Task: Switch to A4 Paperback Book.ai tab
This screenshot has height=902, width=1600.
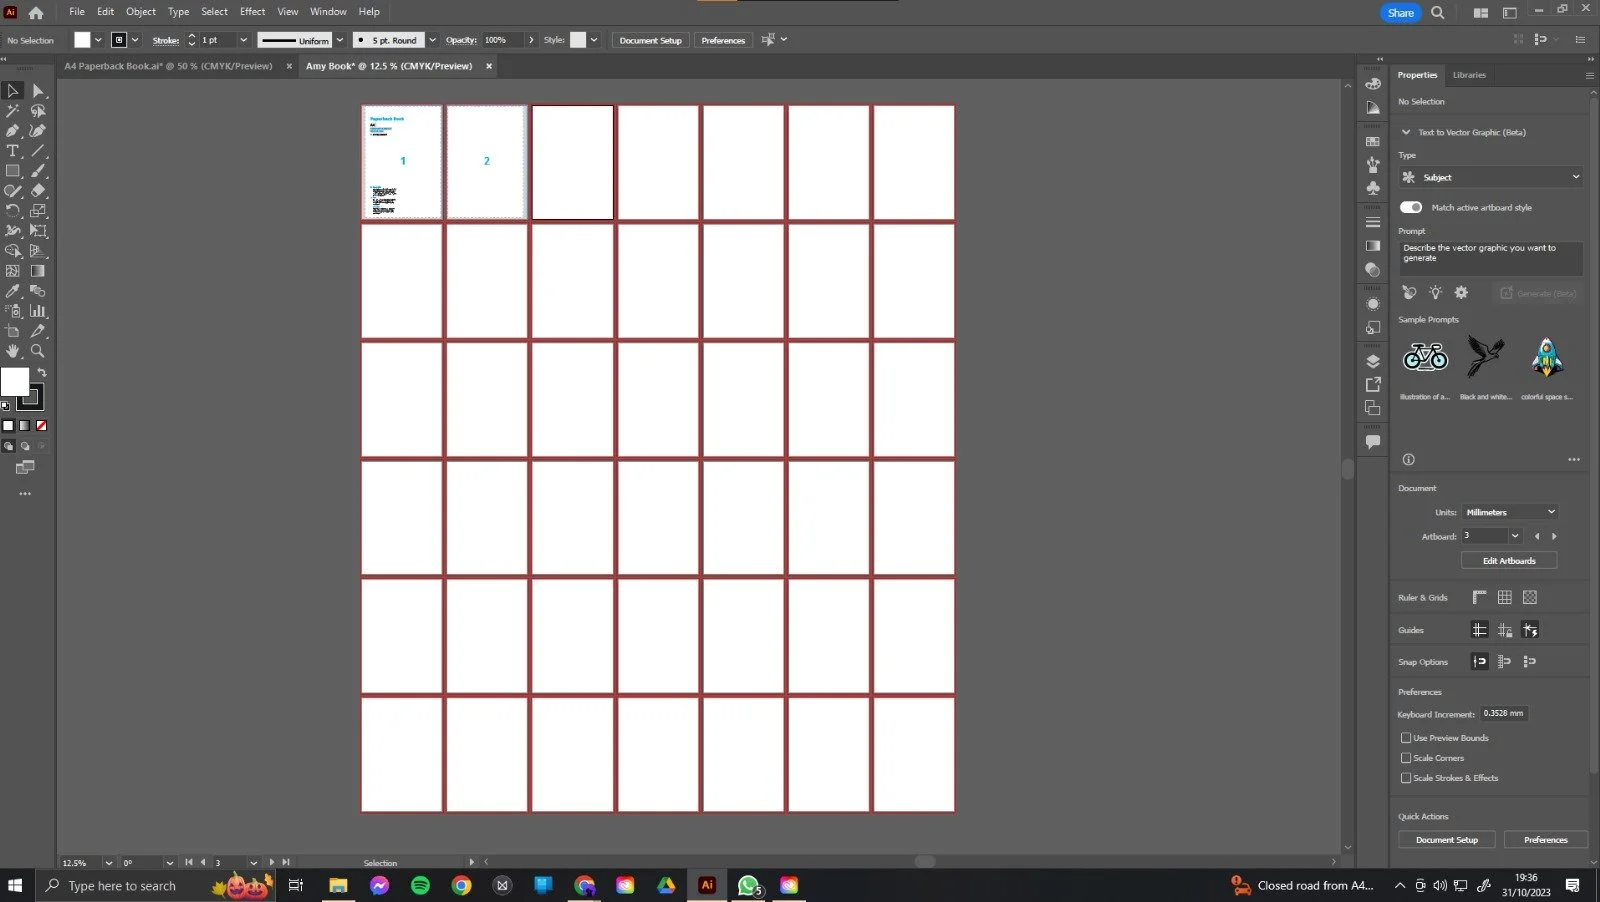Action: pos(168,66)
